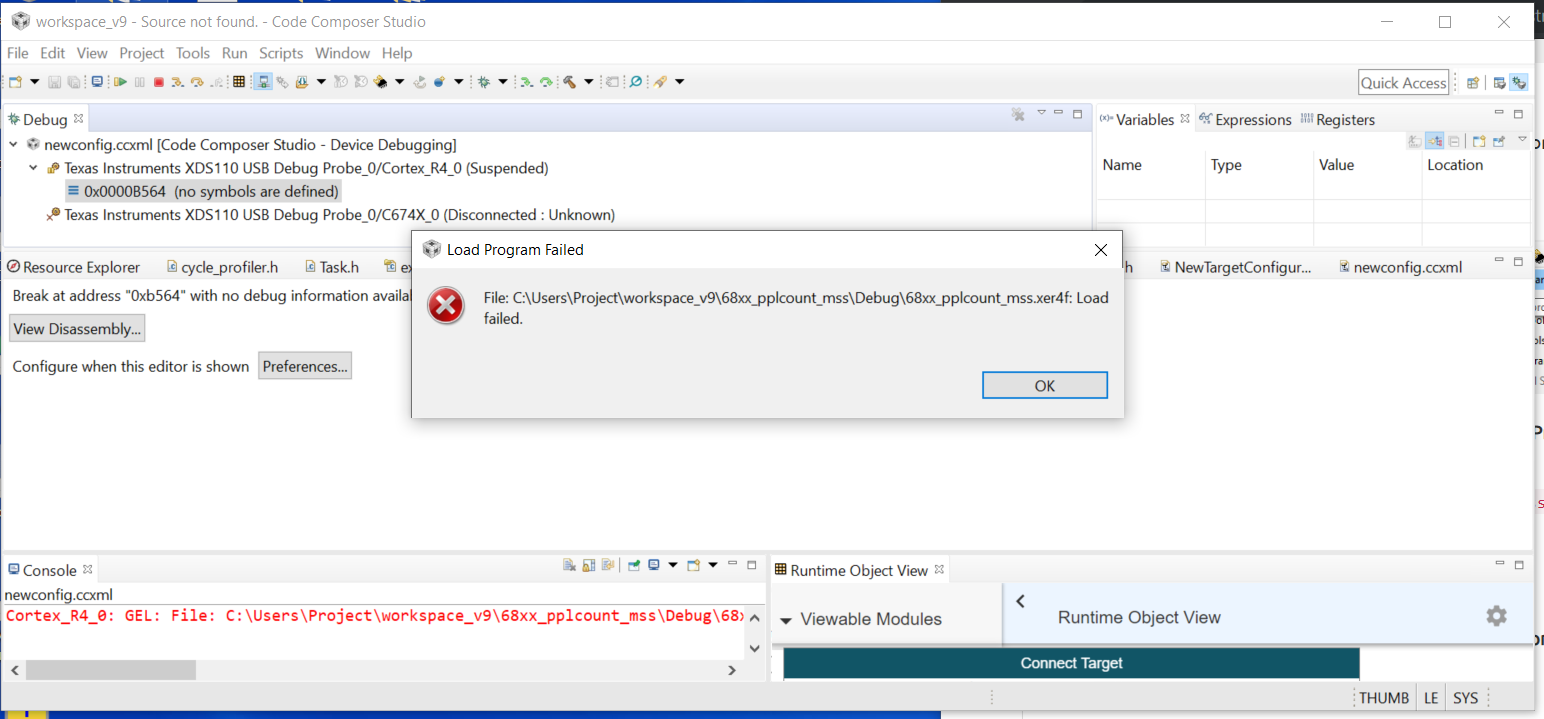Screen dimensions: 1544x719
Task: Open dropdown arrow next to New icon
Action: pyautogui.click(x=34, y=82)
